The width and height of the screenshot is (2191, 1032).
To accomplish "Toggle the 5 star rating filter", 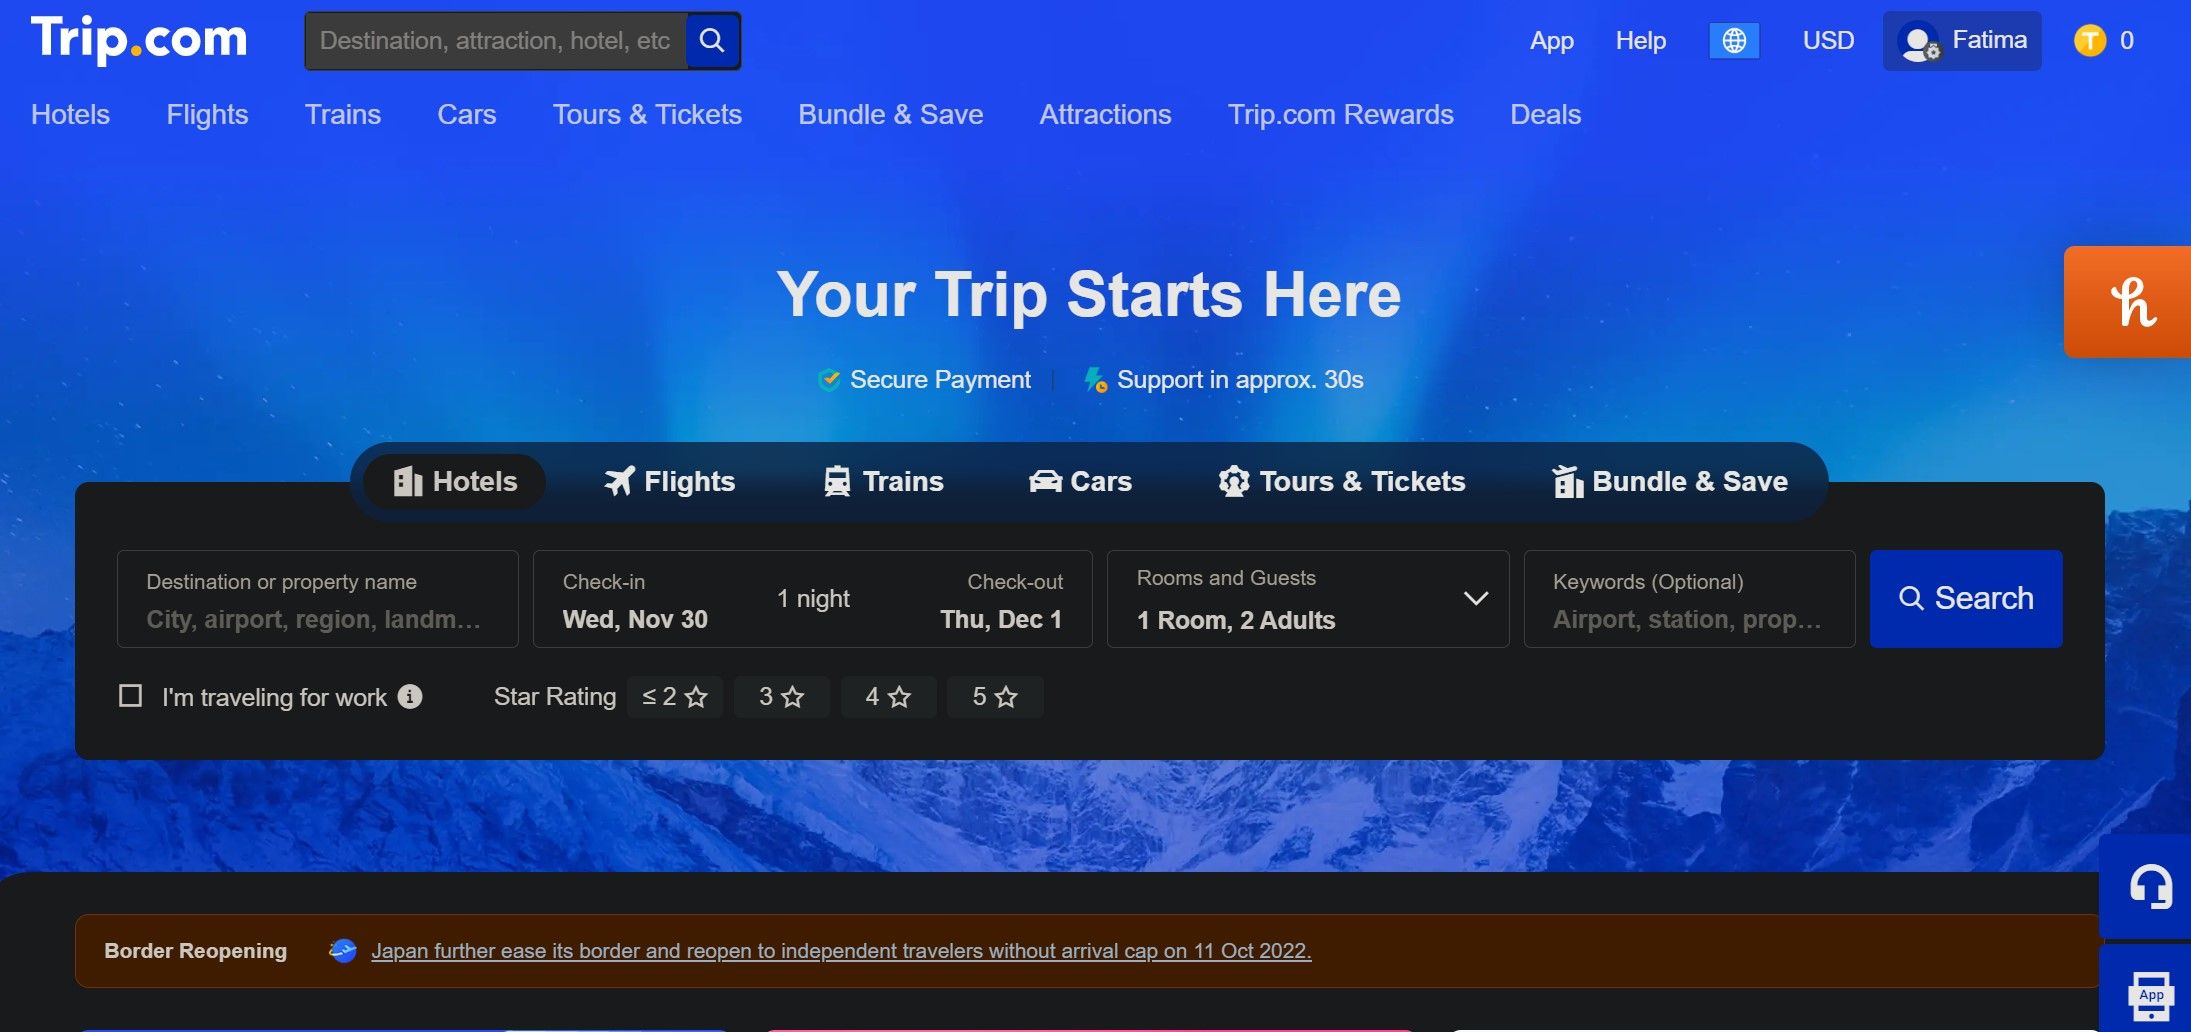I will tap(995, 697).
